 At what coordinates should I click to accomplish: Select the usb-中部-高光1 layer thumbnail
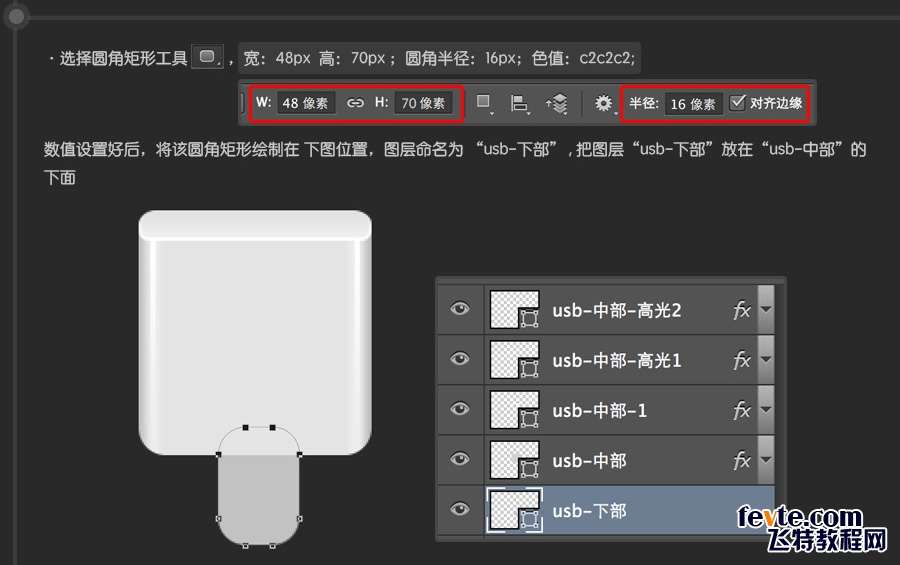(x=514, y=359)
